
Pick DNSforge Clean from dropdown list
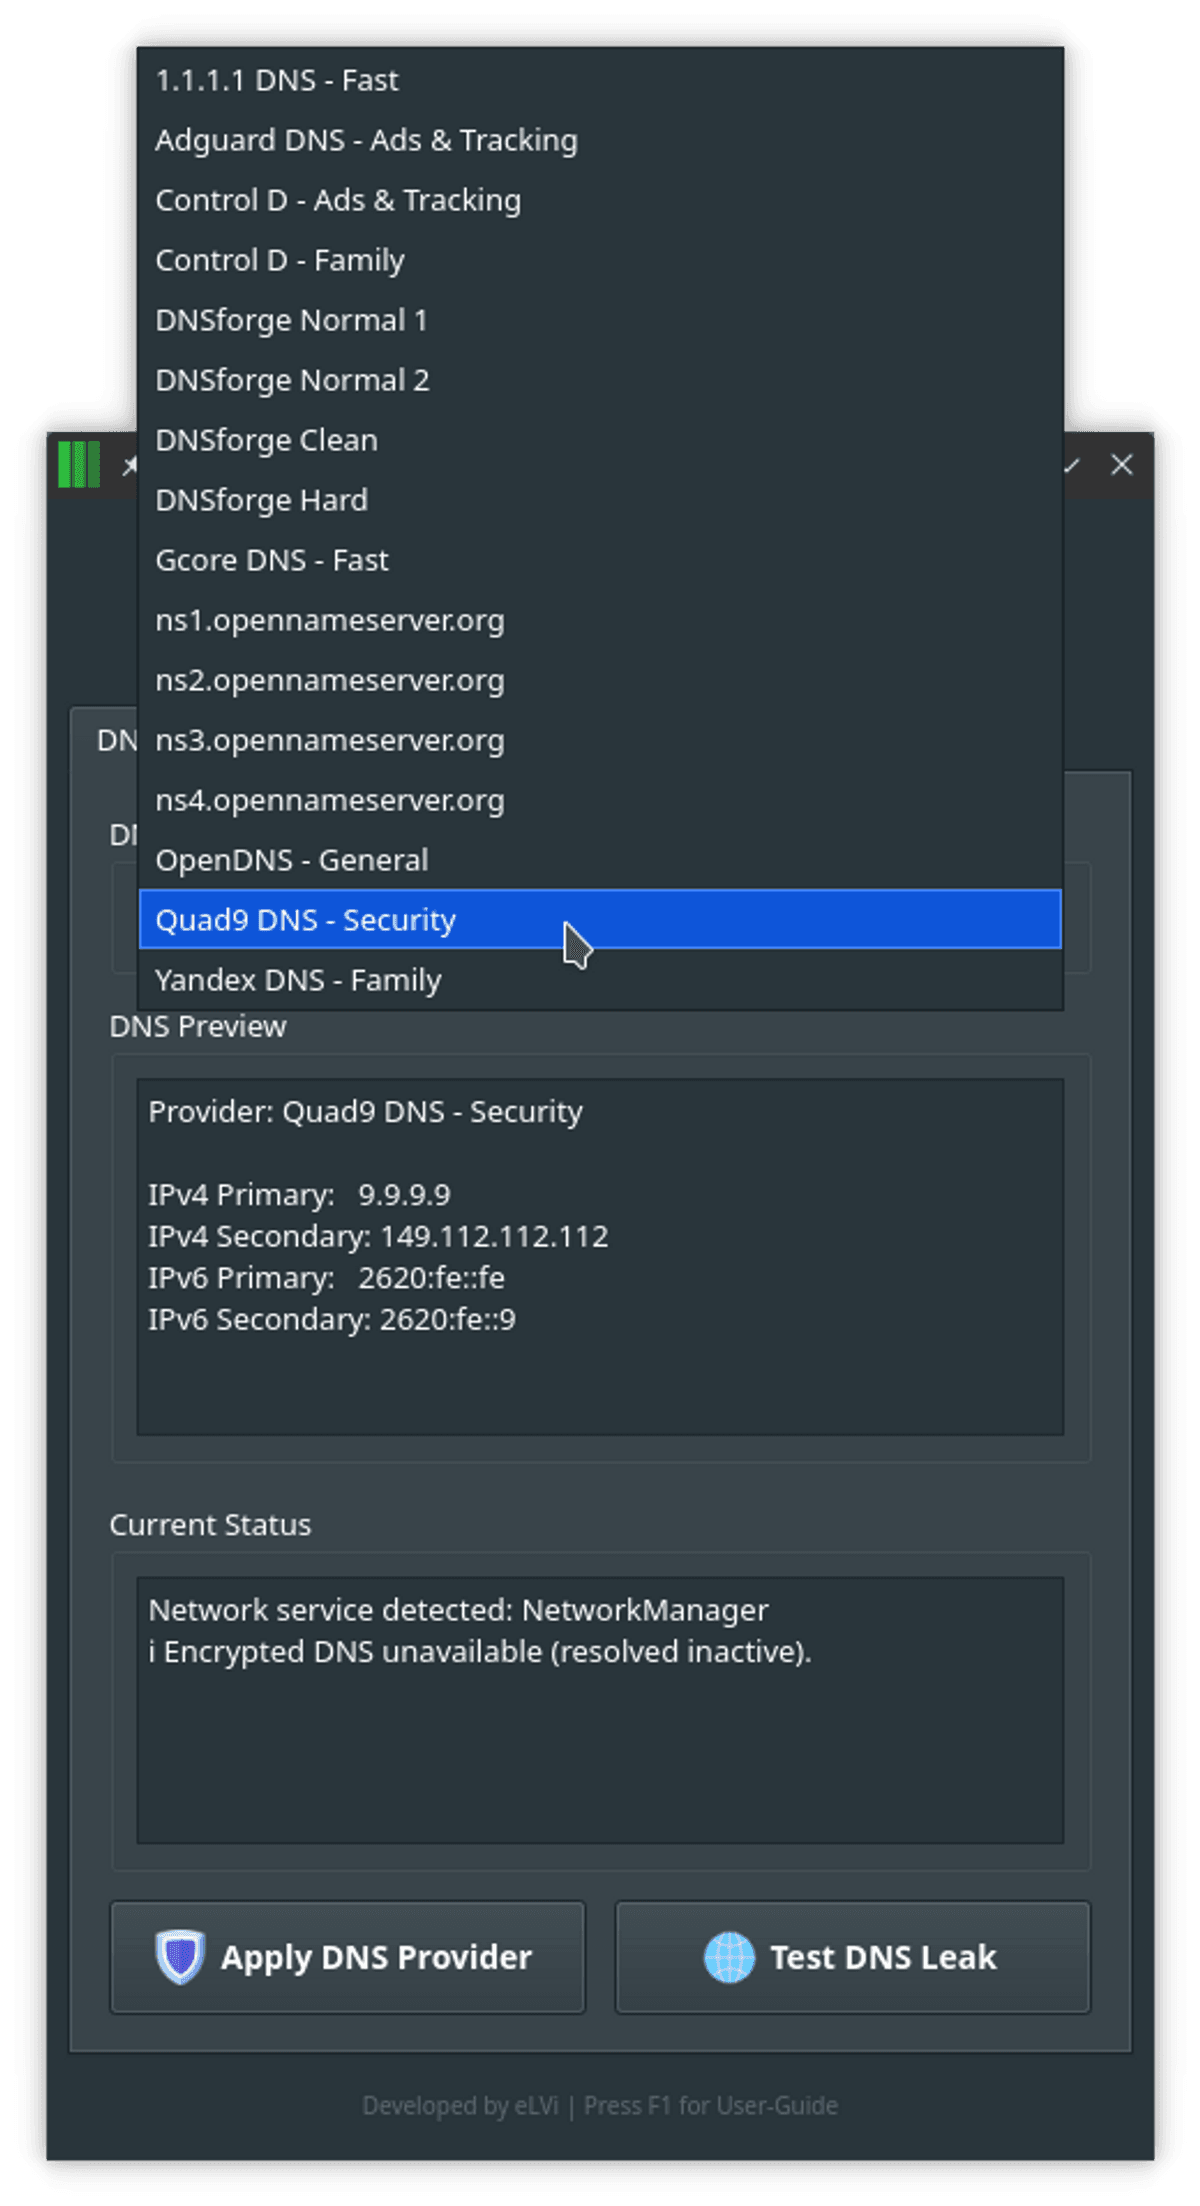click(266, 440)
